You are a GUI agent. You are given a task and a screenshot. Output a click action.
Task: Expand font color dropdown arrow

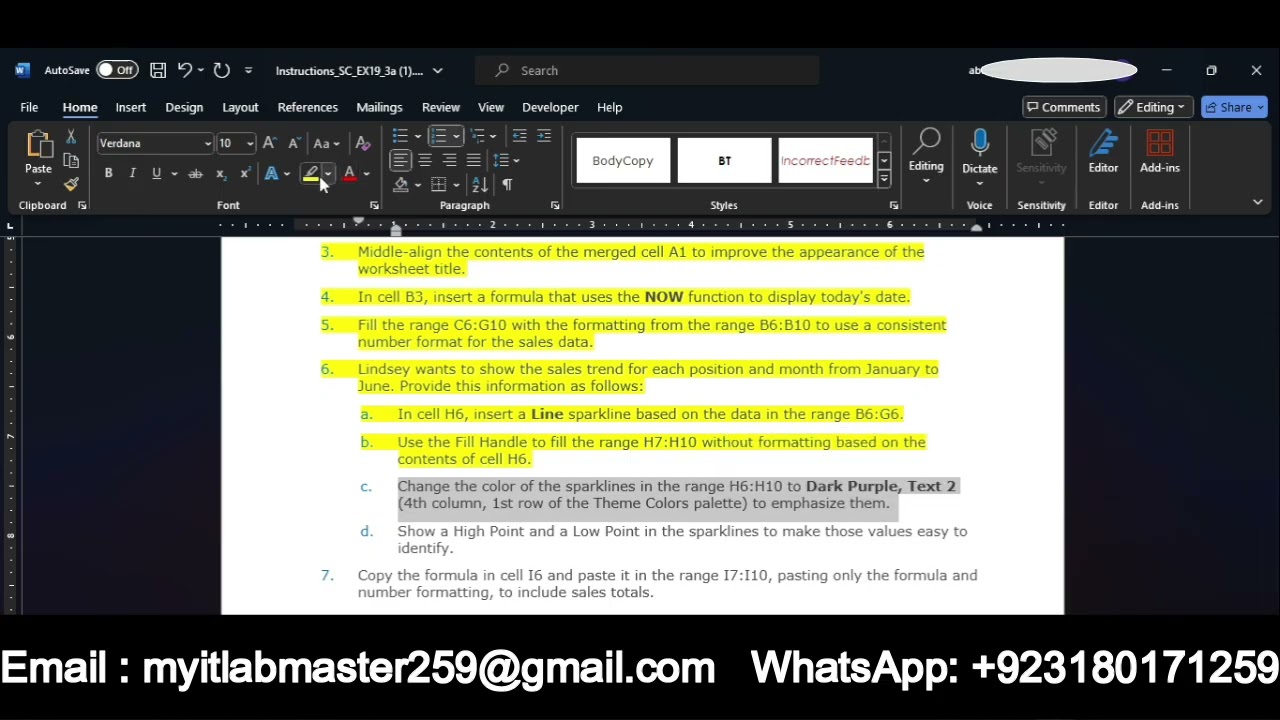(x=367, y=174)
